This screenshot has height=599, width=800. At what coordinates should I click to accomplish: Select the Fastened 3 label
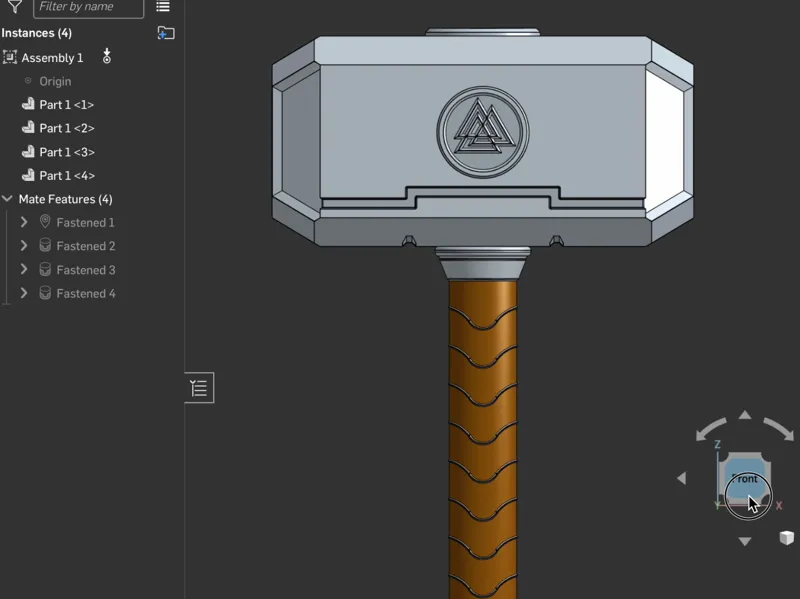[x=86, y=270]
